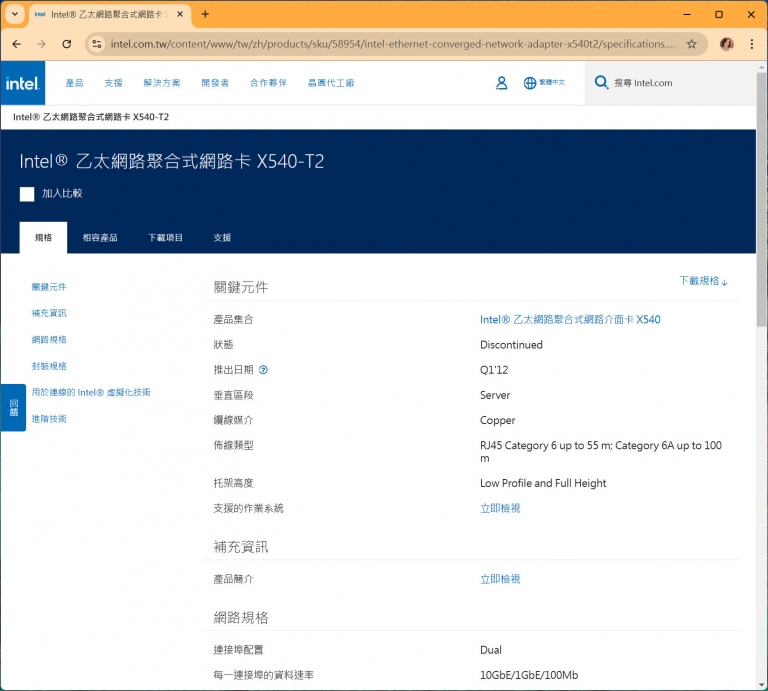Switch to the 相容產品 tab
768x691 pixels.
click(x=100, y=238)
